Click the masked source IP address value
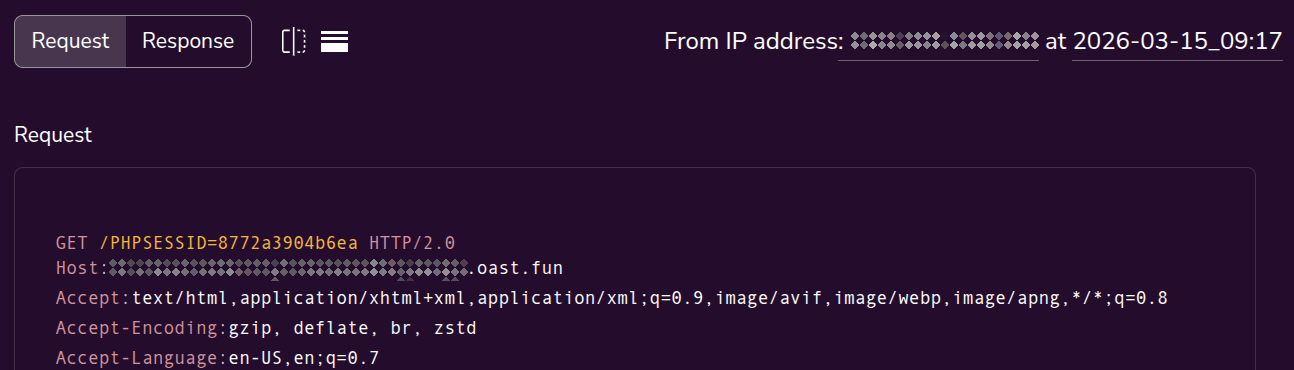1294x370 pixels. point(938,42)
